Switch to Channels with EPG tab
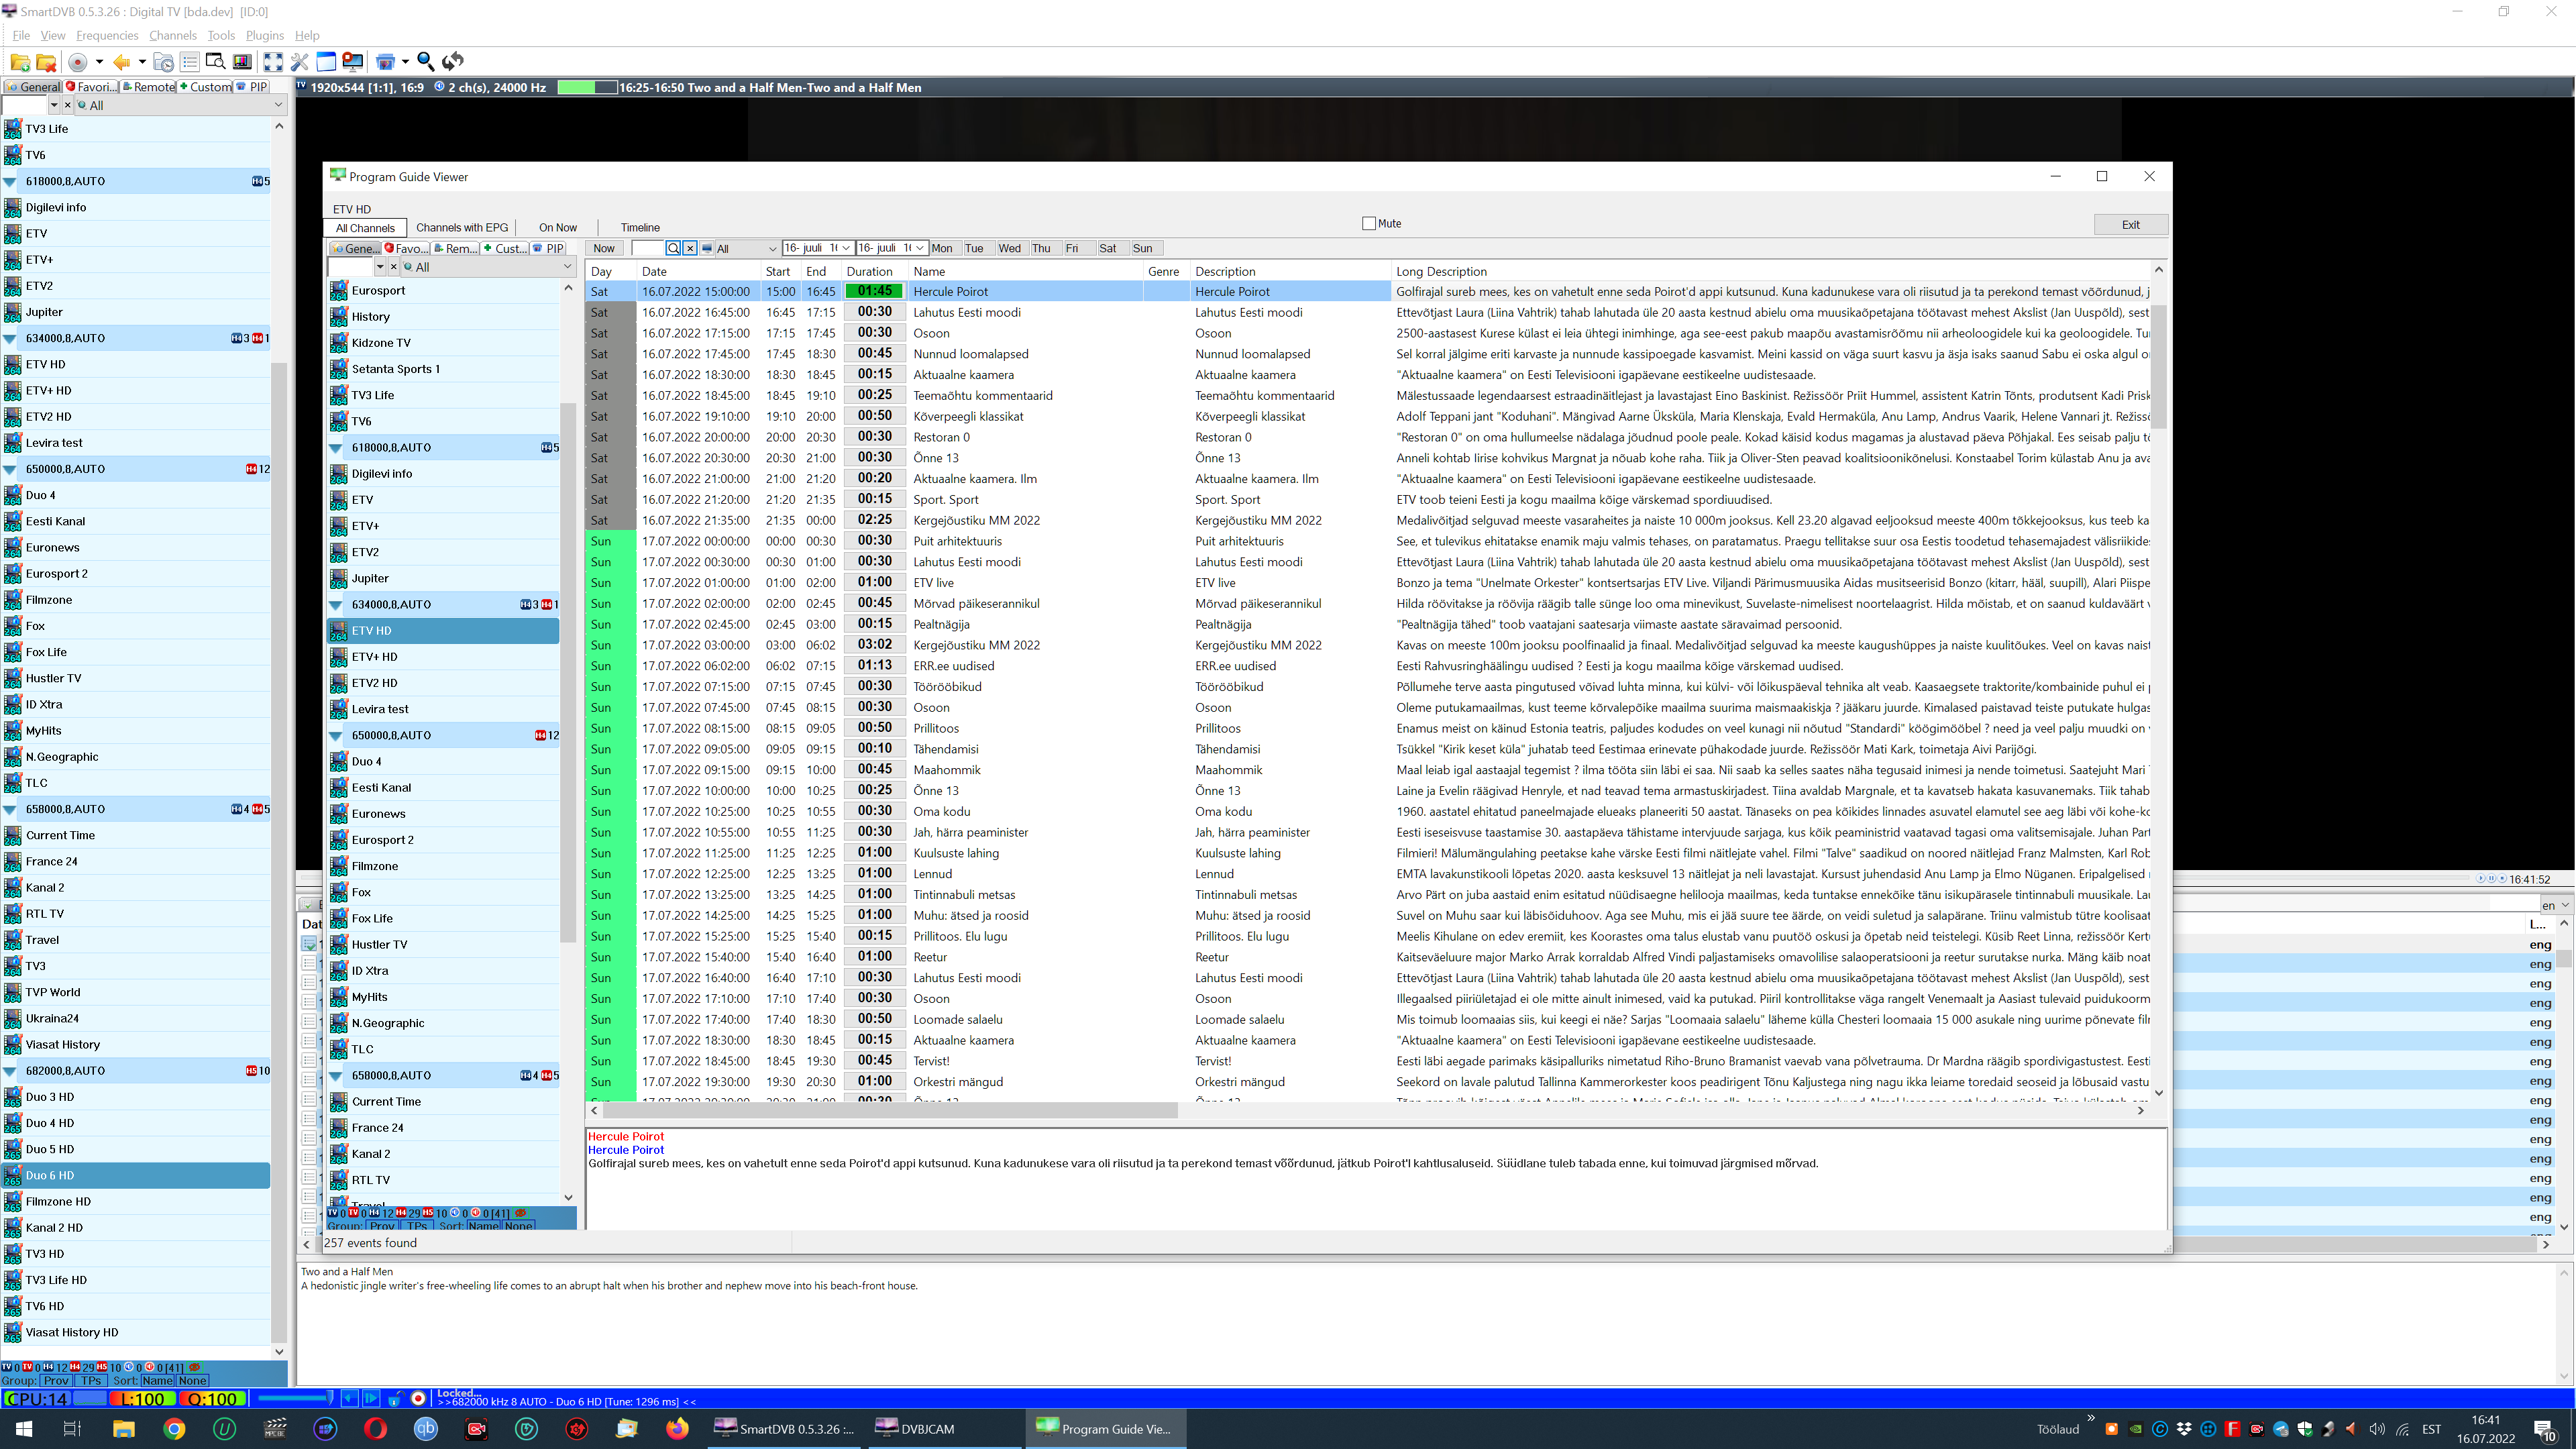Viewport: 2576px width, 1449px height. pos(462,227)
